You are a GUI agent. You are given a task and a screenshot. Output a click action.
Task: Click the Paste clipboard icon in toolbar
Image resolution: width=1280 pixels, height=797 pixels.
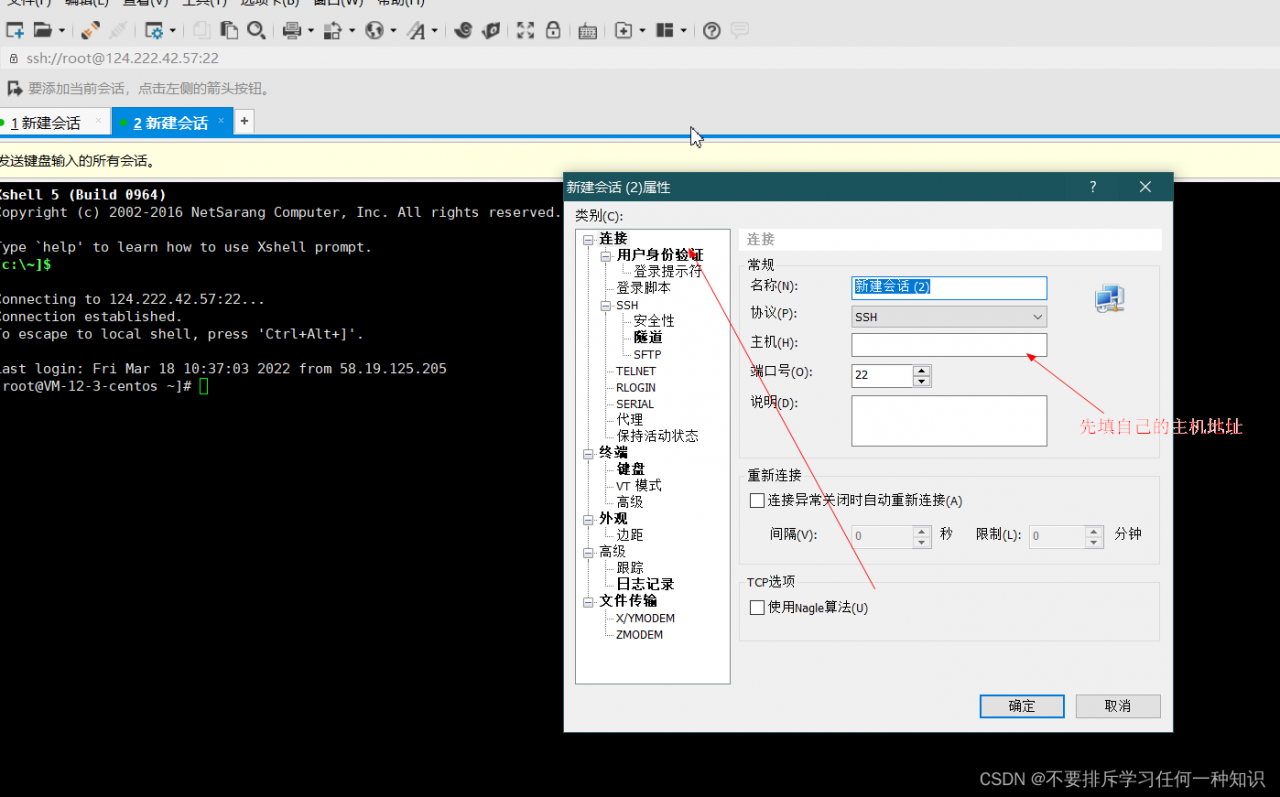tap(229, 31)
